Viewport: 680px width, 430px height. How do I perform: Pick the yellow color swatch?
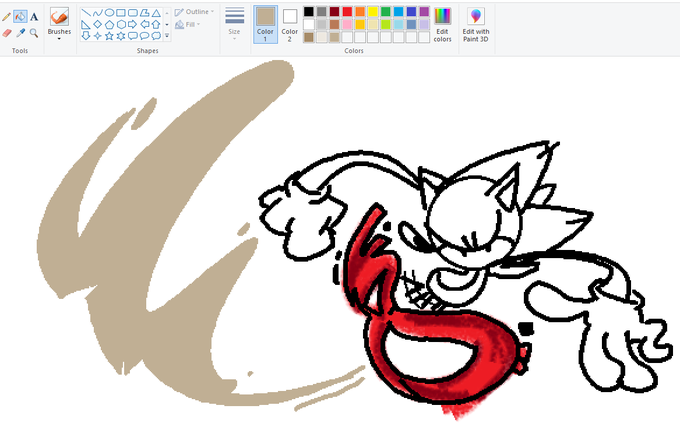point(373,12)
